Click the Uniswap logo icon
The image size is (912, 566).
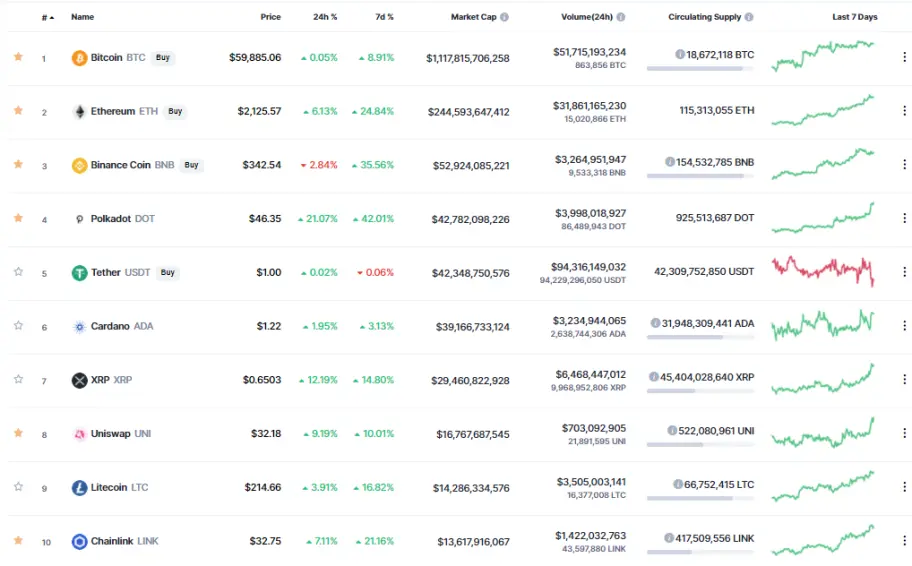click(x=79, y=434)
